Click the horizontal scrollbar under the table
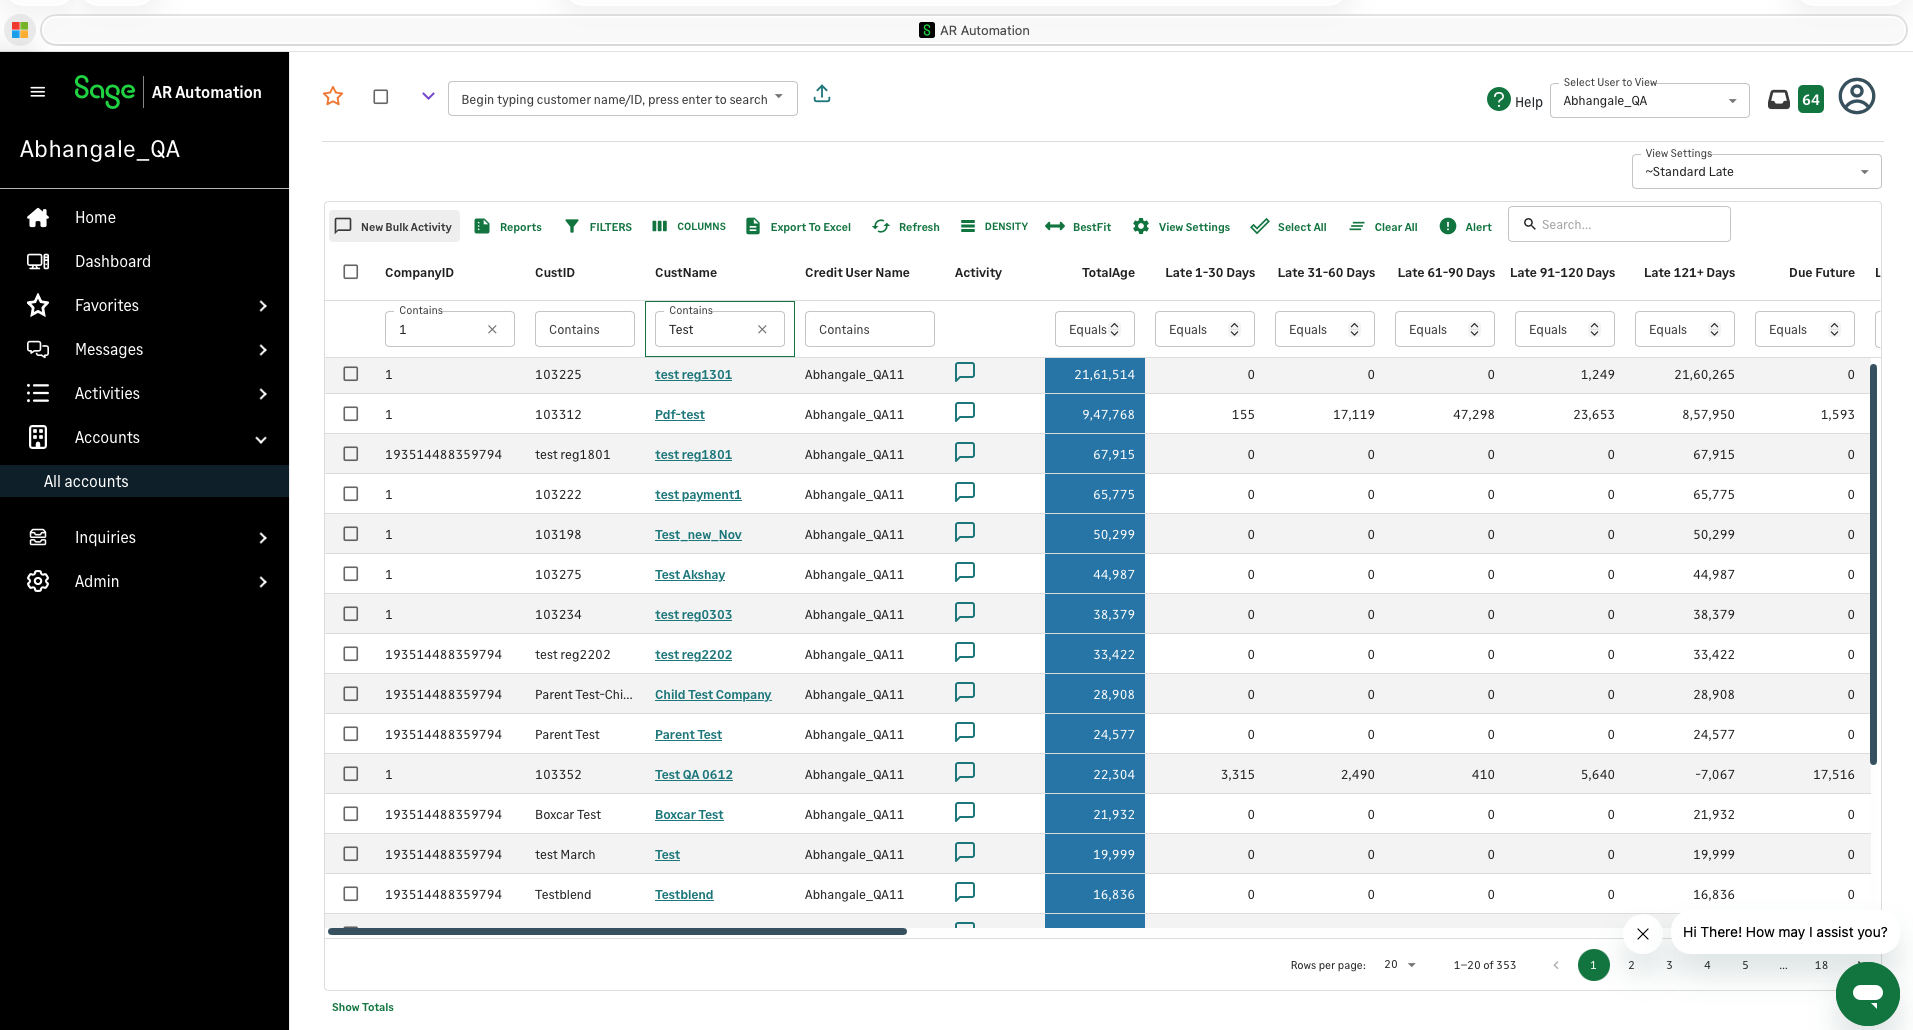The width and height of the screenshot is (1913, 1030). (617, 931)
